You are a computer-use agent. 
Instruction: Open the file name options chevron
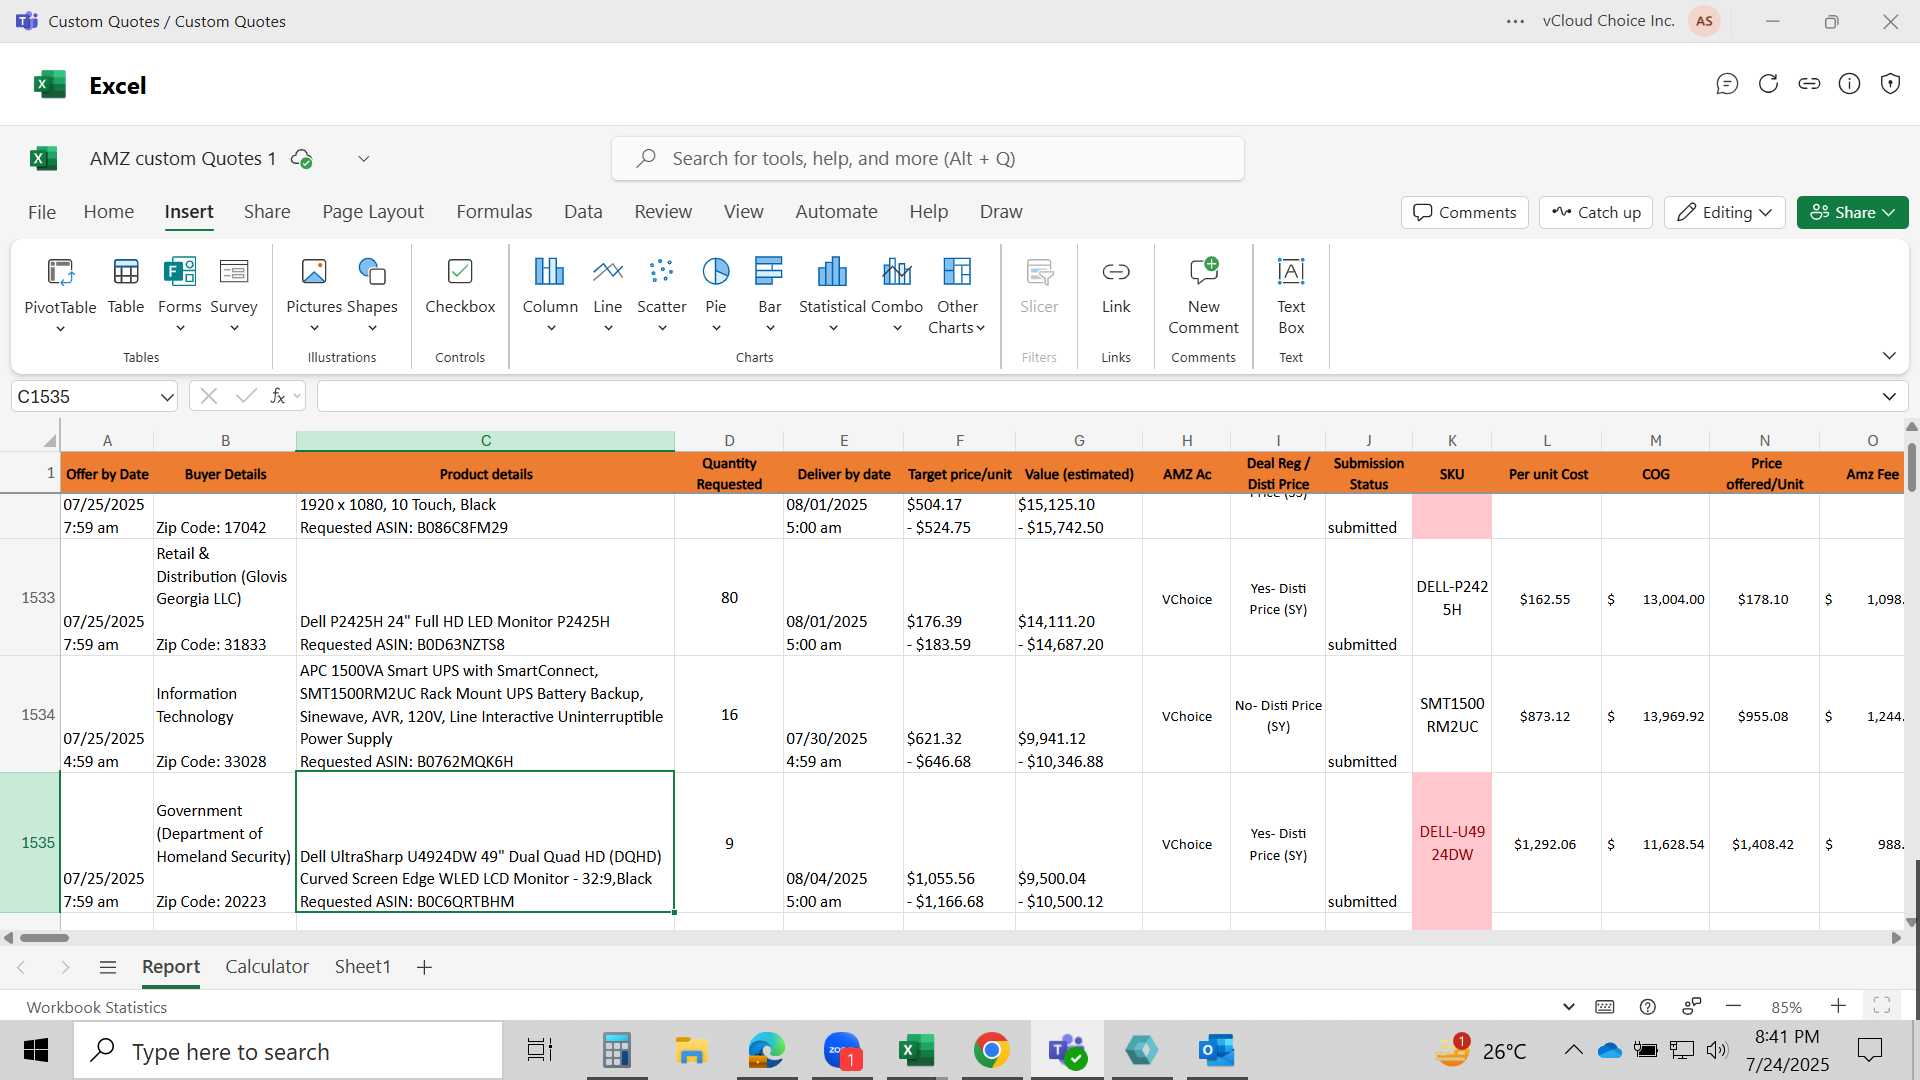click(364, 159)
